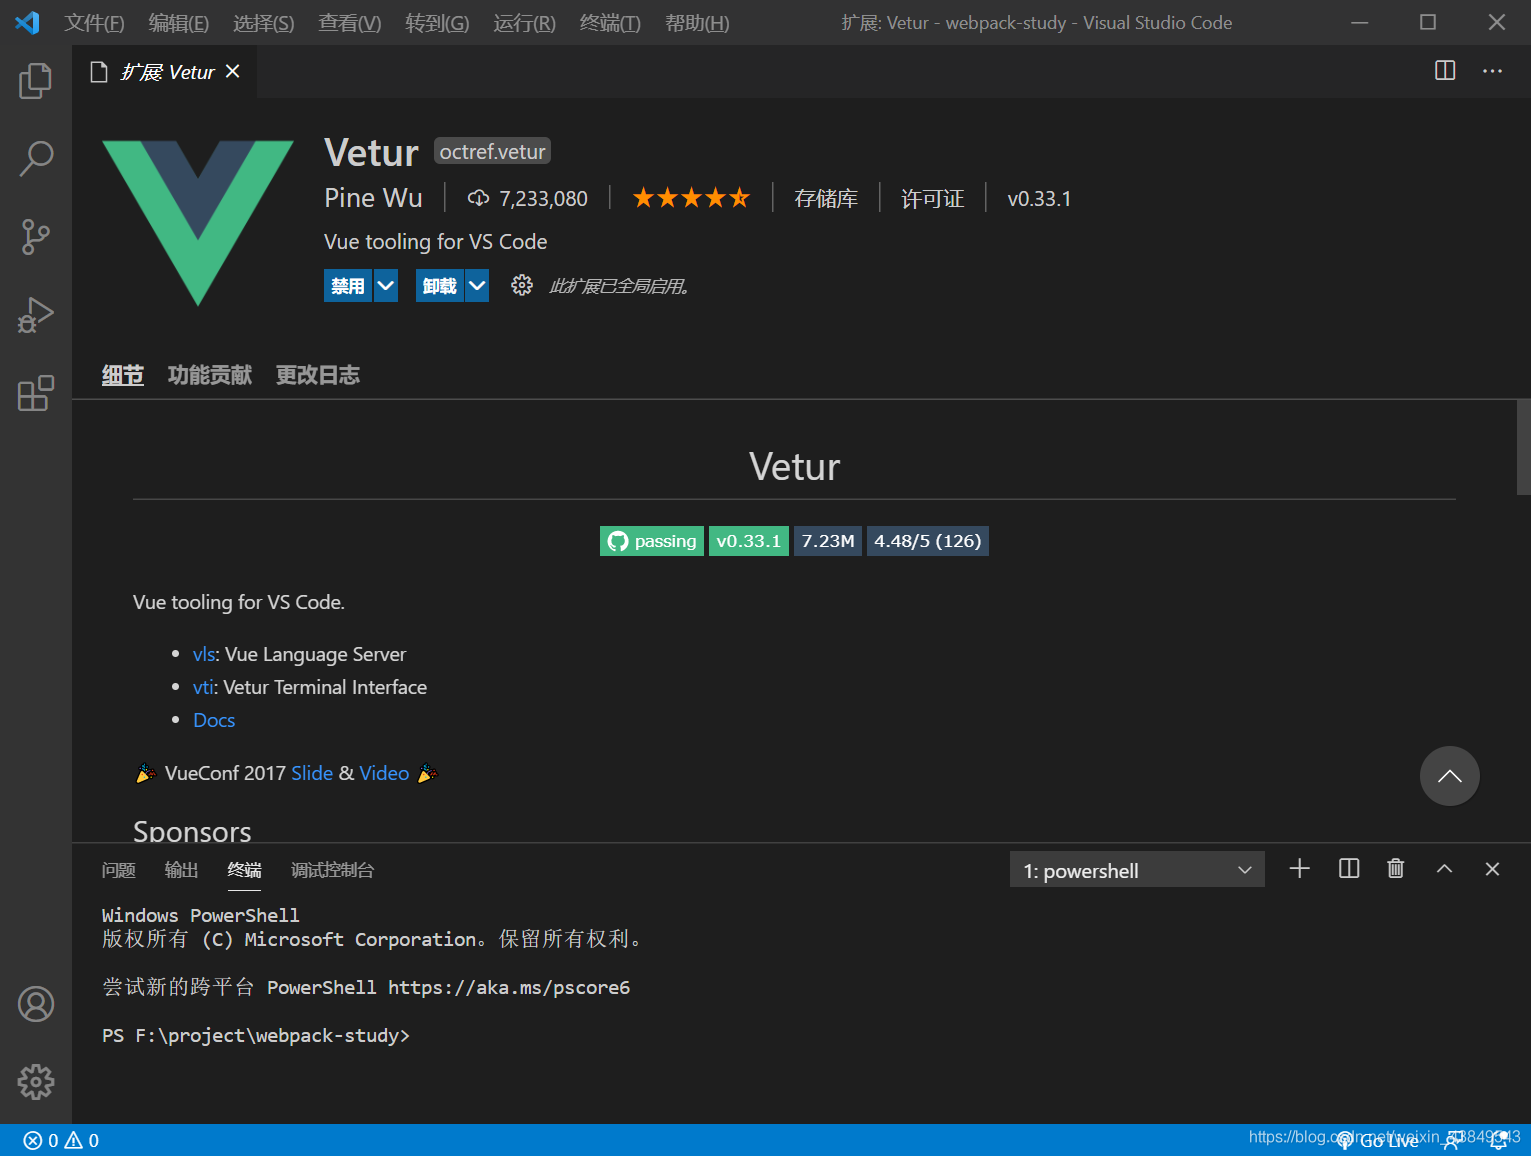Screen dimensions: 1531x1156
Task: Open the Run and Debug view
Action: click(36, 315)
